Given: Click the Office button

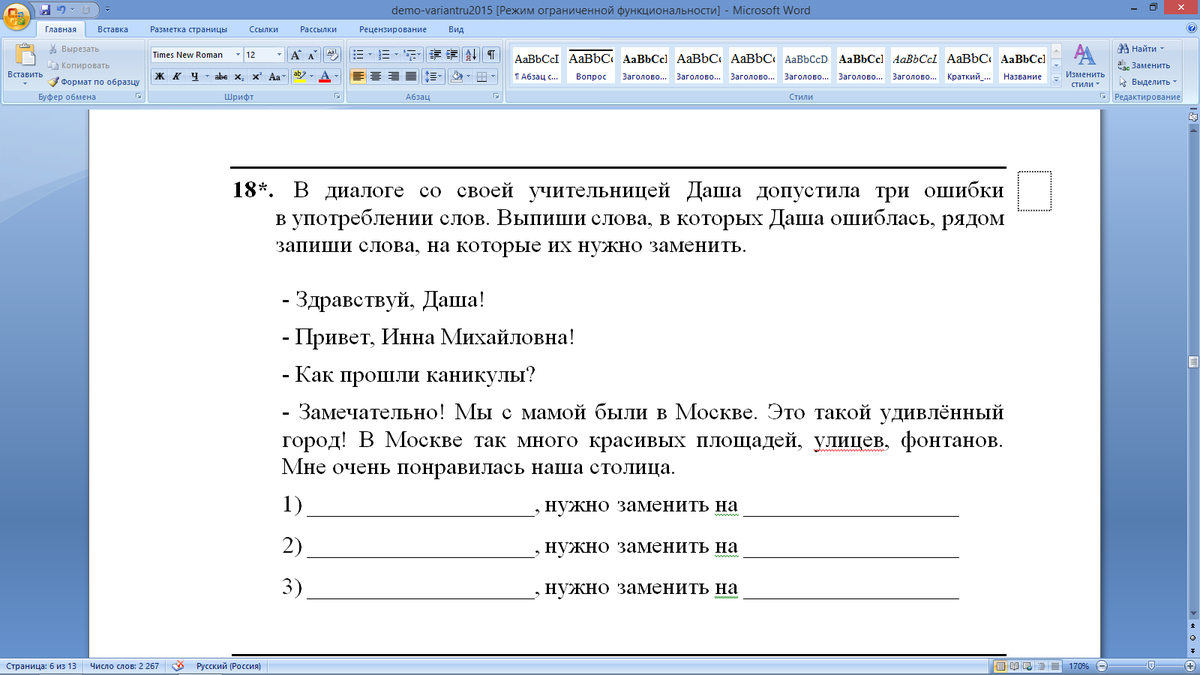Looking at the screenshot, I should [16, 17].
